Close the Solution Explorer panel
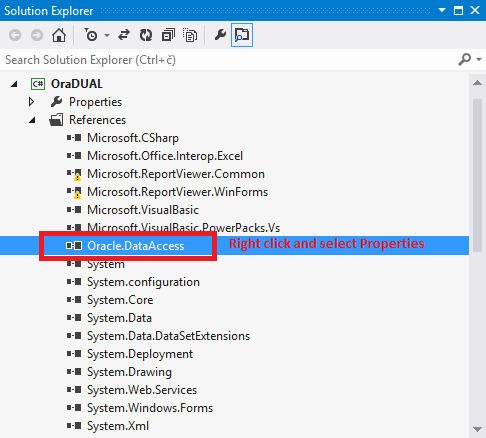The image size is (486, 438). pos(475,10)
